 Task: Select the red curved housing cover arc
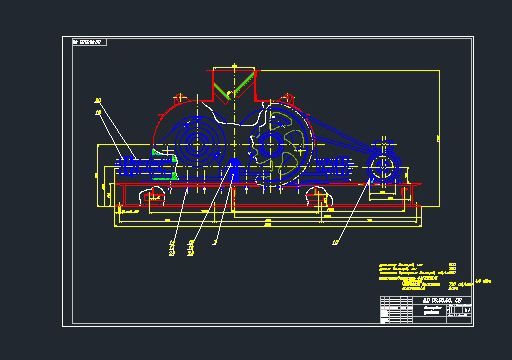pyautogui.click(x=173, y=120)
